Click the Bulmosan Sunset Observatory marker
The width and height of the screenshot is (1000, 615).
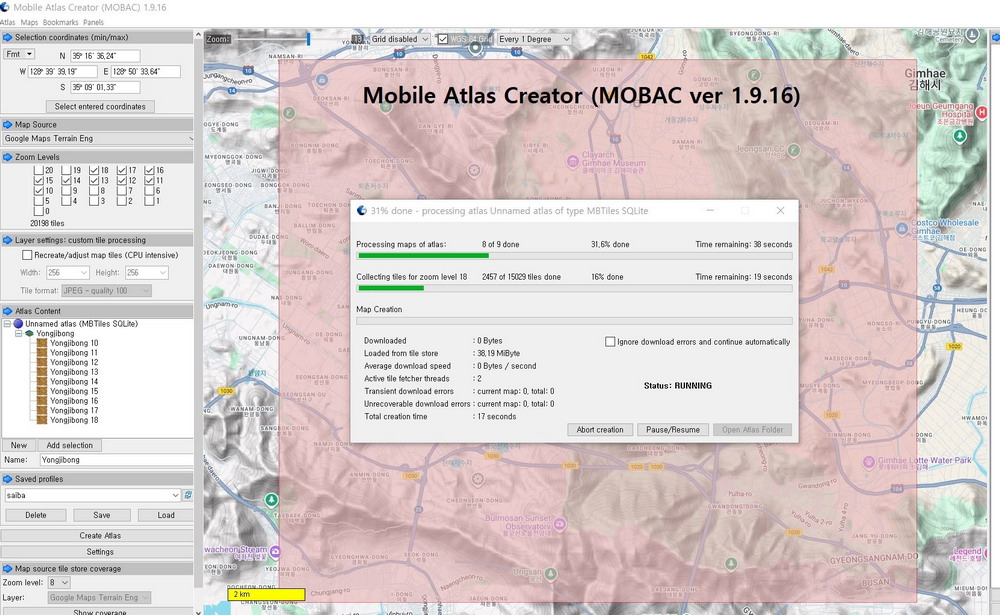[560, 524]
